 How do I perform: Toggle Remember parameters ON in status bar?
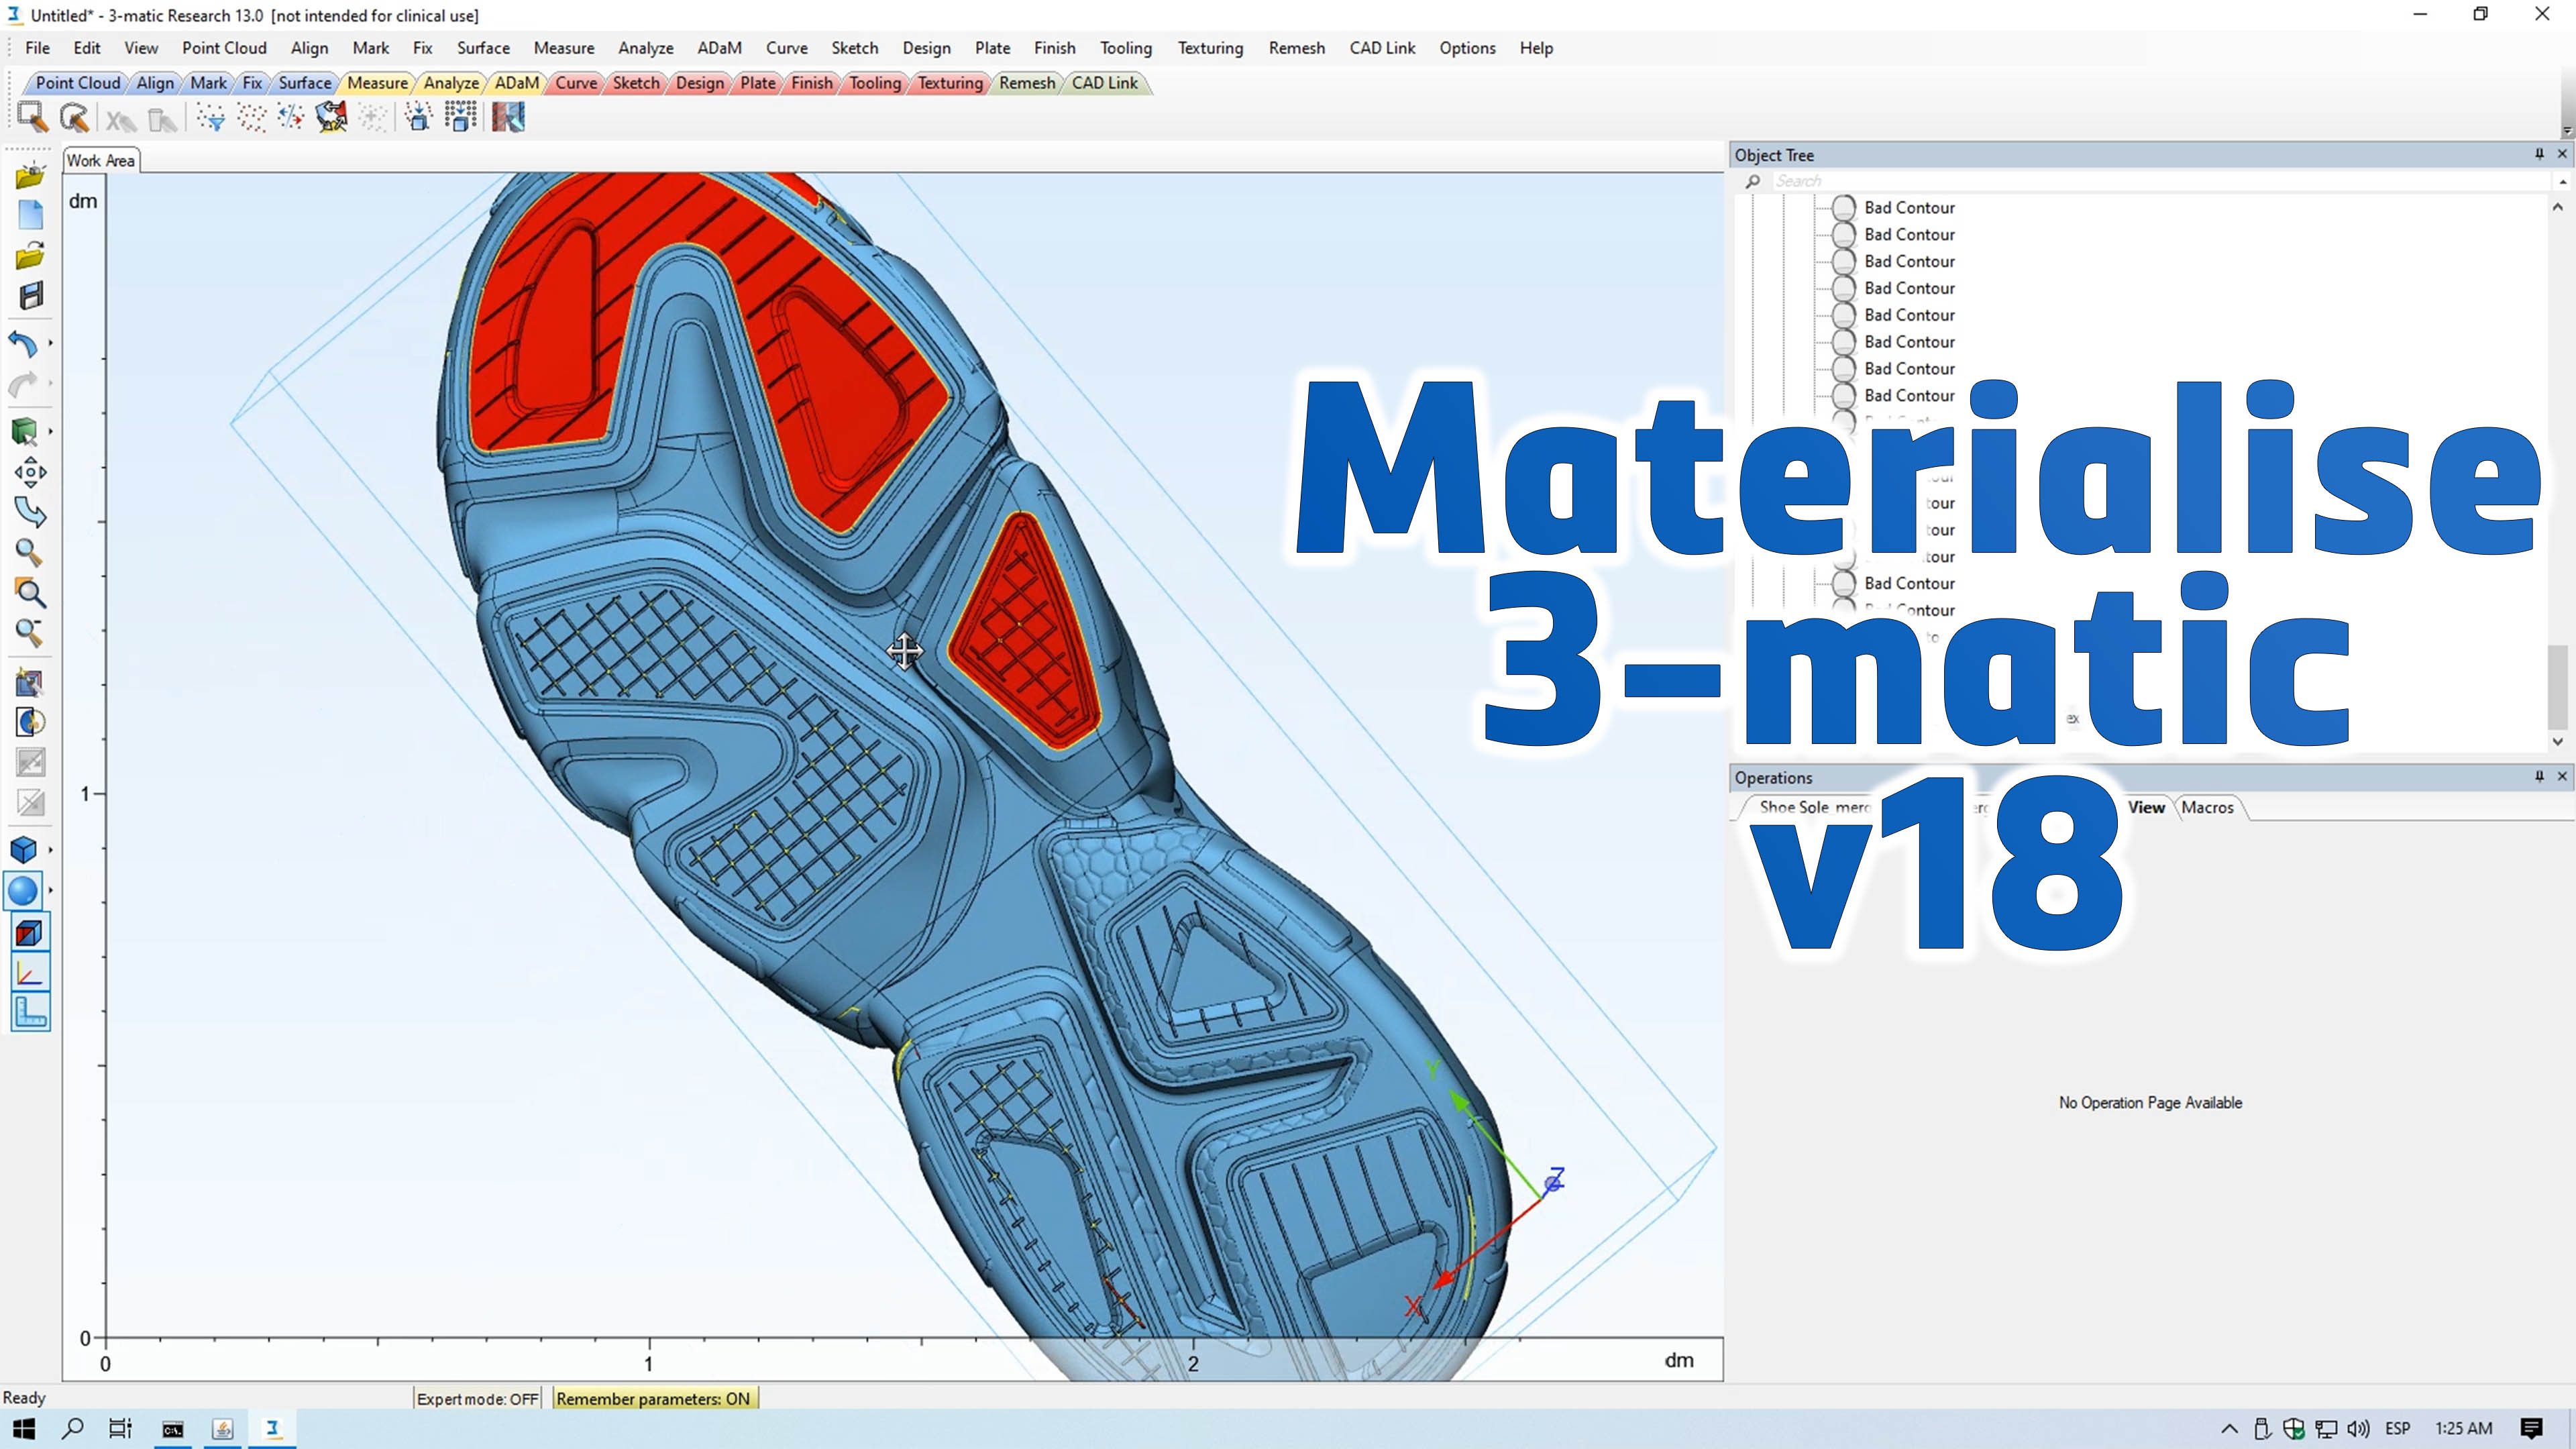tap(653, 1398)
